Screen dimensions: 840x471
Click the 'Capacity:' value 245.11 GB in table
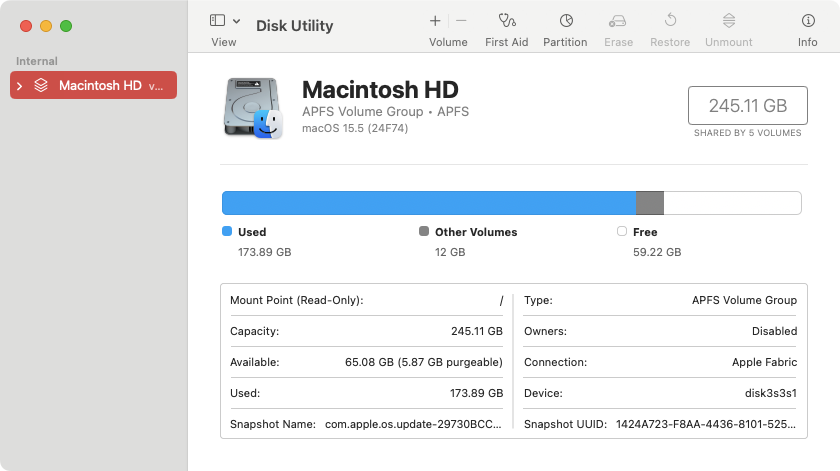(477, 331)
